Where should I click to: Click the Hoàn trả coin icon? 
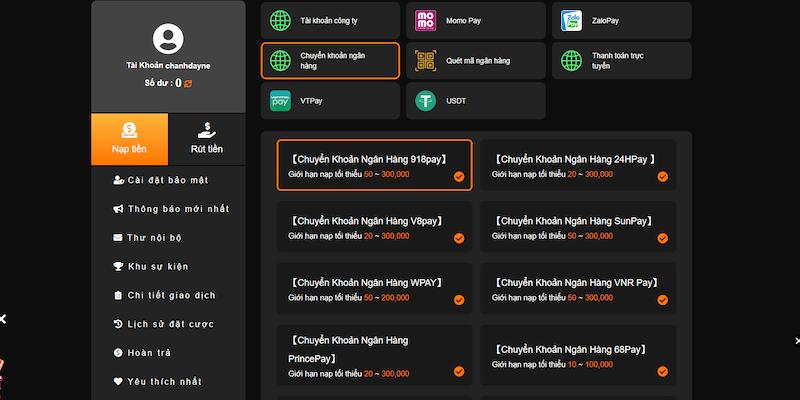pos(118,353)
